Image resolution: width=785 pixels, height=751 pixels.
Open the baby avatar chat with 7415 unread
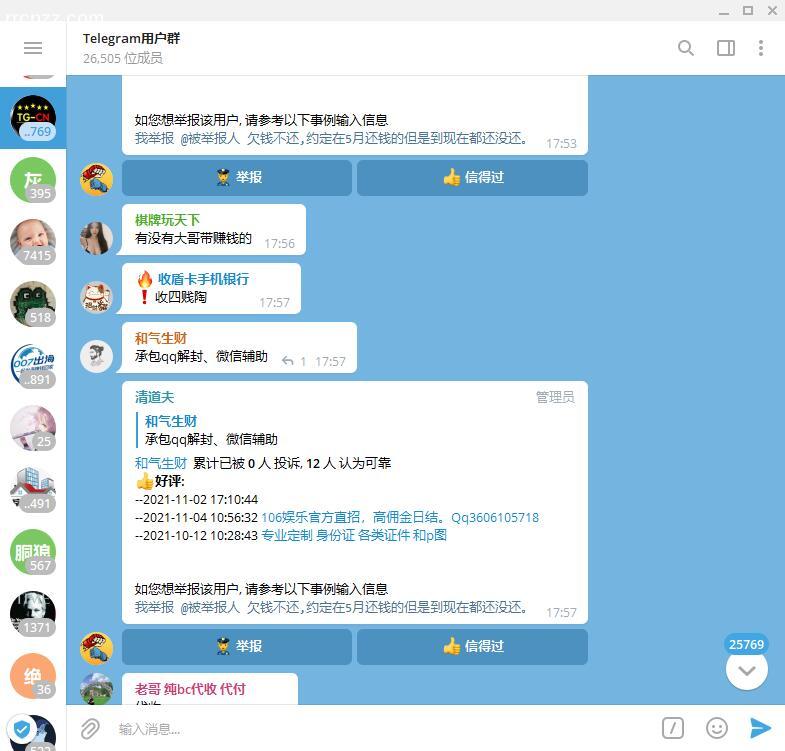click(33, 242)
